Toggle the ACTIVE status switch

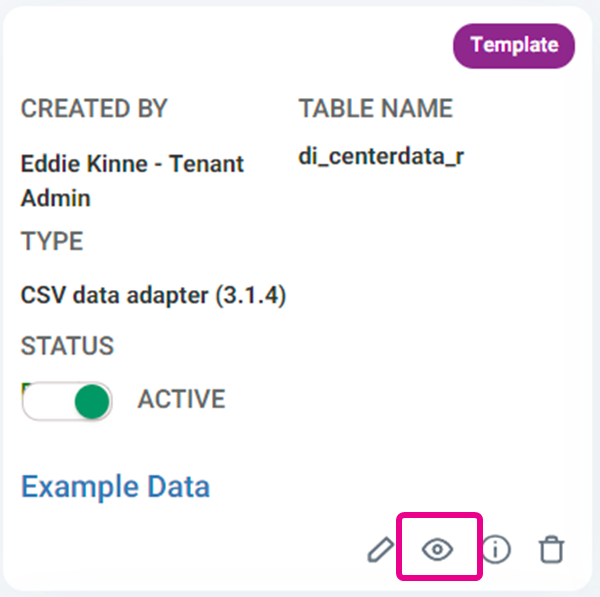(x=67, y=401)
